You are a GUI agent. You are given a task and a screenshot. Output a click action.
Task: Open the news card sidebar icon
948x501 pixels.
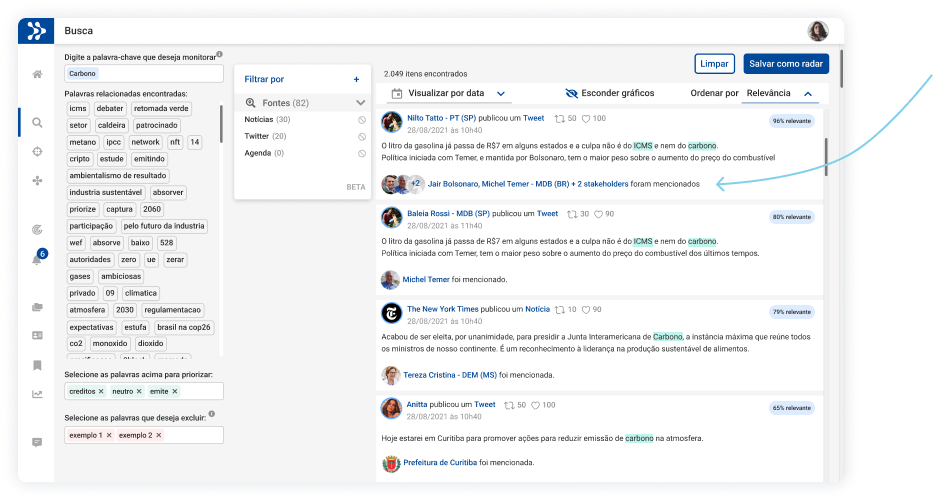37,335
